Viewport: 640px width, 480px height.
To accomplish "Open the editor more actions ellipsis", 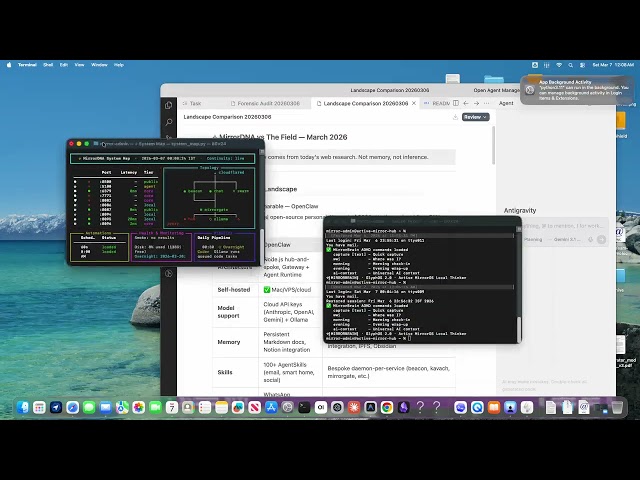I will [486, 103].
